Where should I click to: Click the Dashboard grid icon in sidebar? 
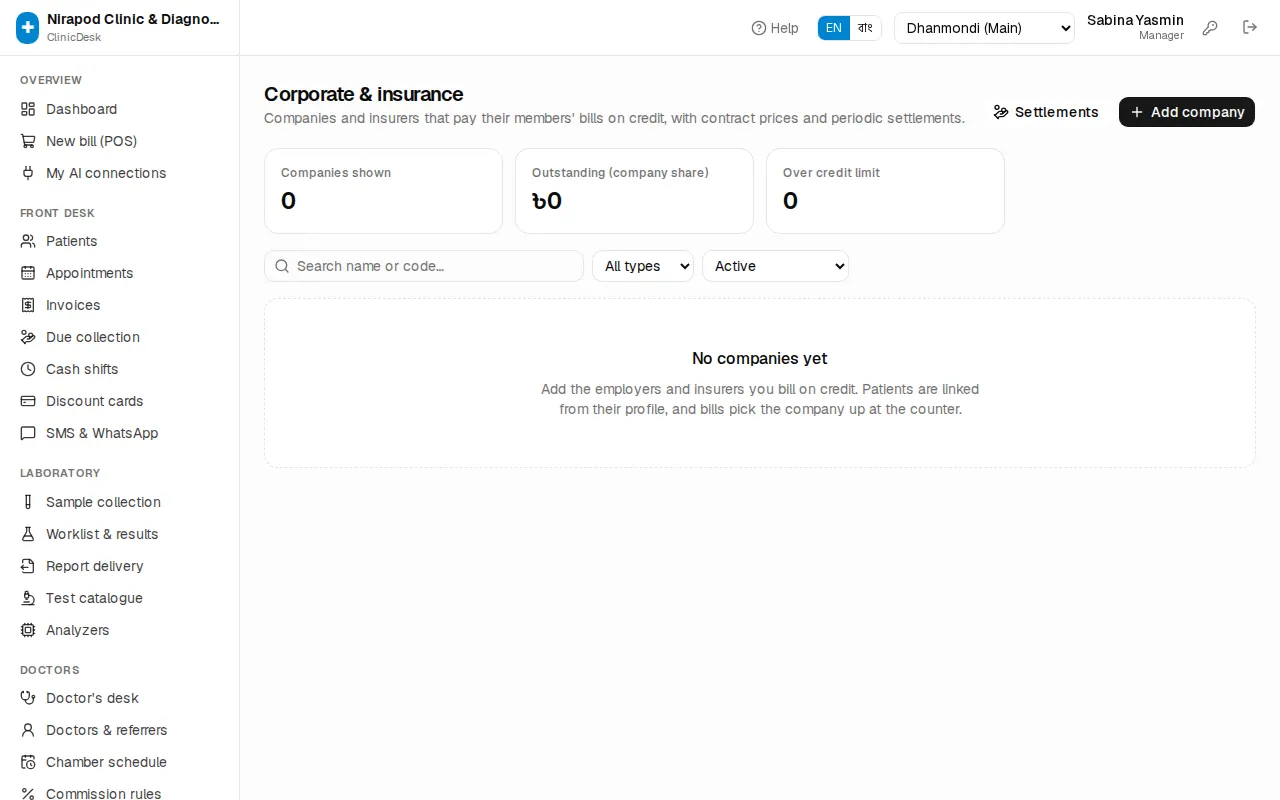point(28,109)
